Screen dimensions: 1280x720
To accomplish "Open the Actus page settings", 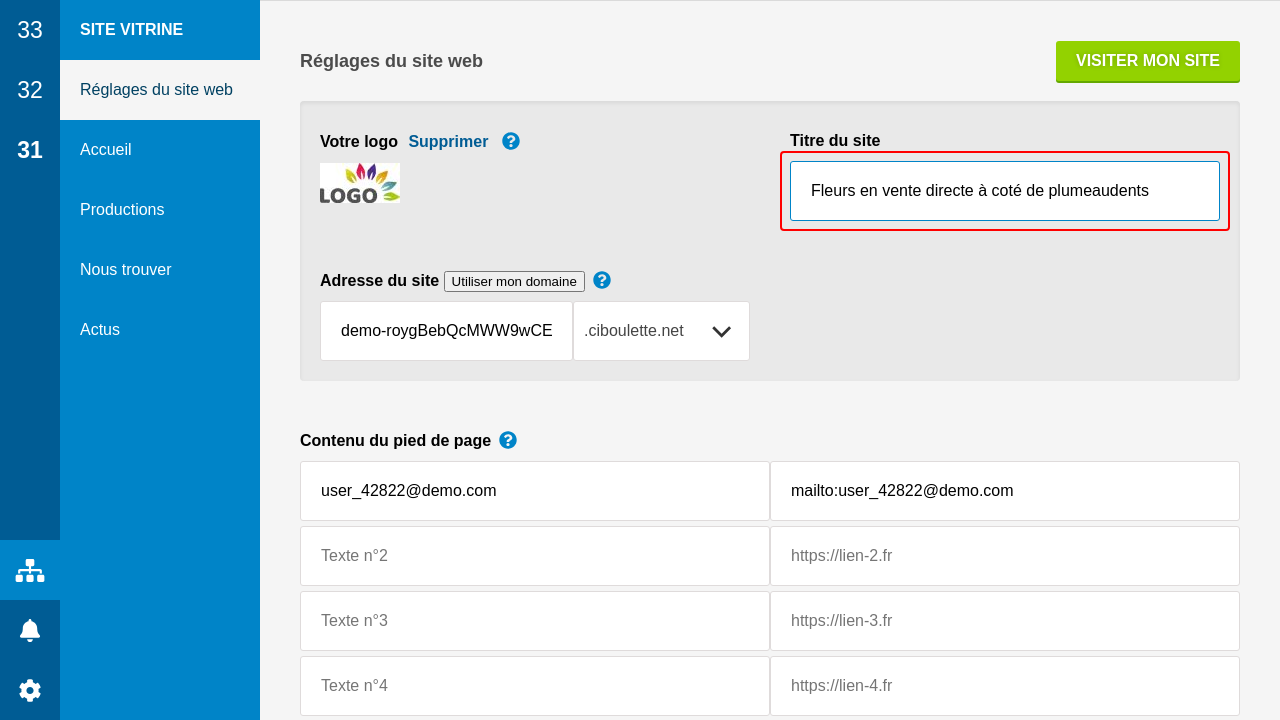I will pyautogui.click(x=100, y=330).
